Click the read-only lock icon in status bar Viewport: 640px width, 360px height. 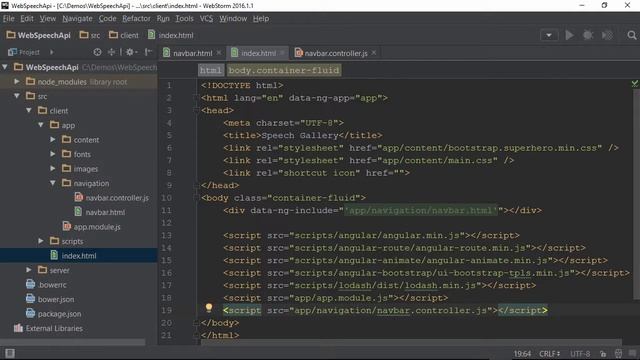pos(603,354)
